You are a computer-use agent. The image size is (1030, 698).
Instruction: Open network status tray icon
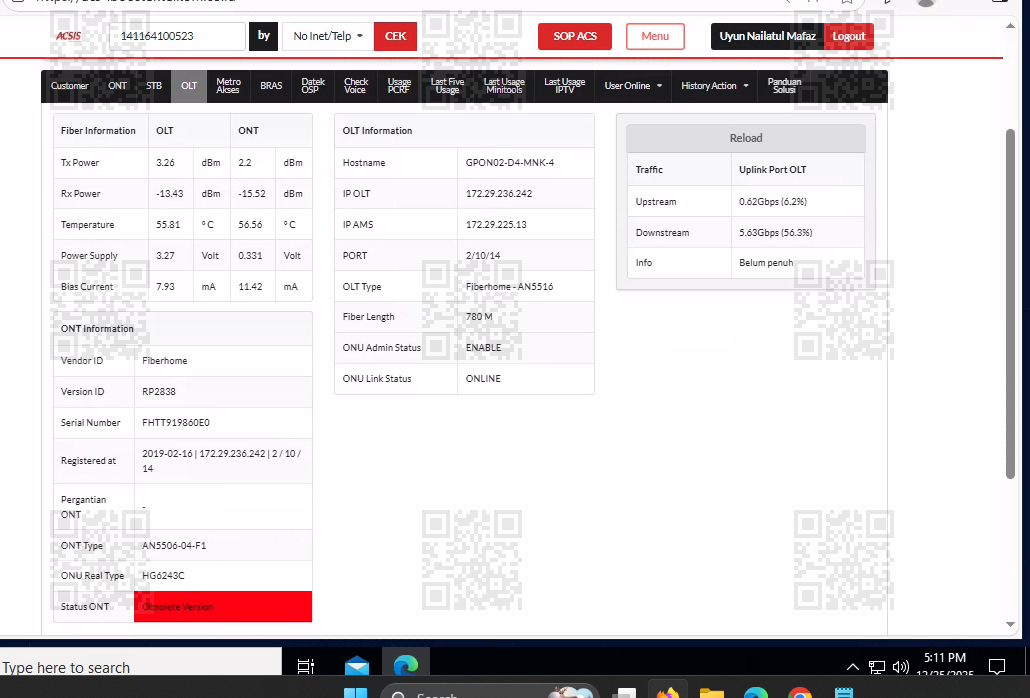(x=877, y=667)
